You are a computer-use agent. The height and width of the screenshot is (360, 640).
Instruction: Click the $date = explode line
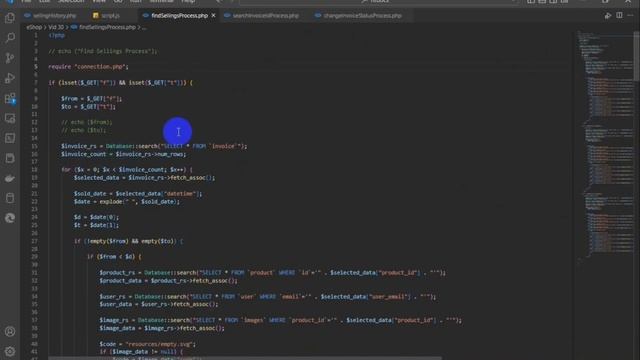click(127, 202)
